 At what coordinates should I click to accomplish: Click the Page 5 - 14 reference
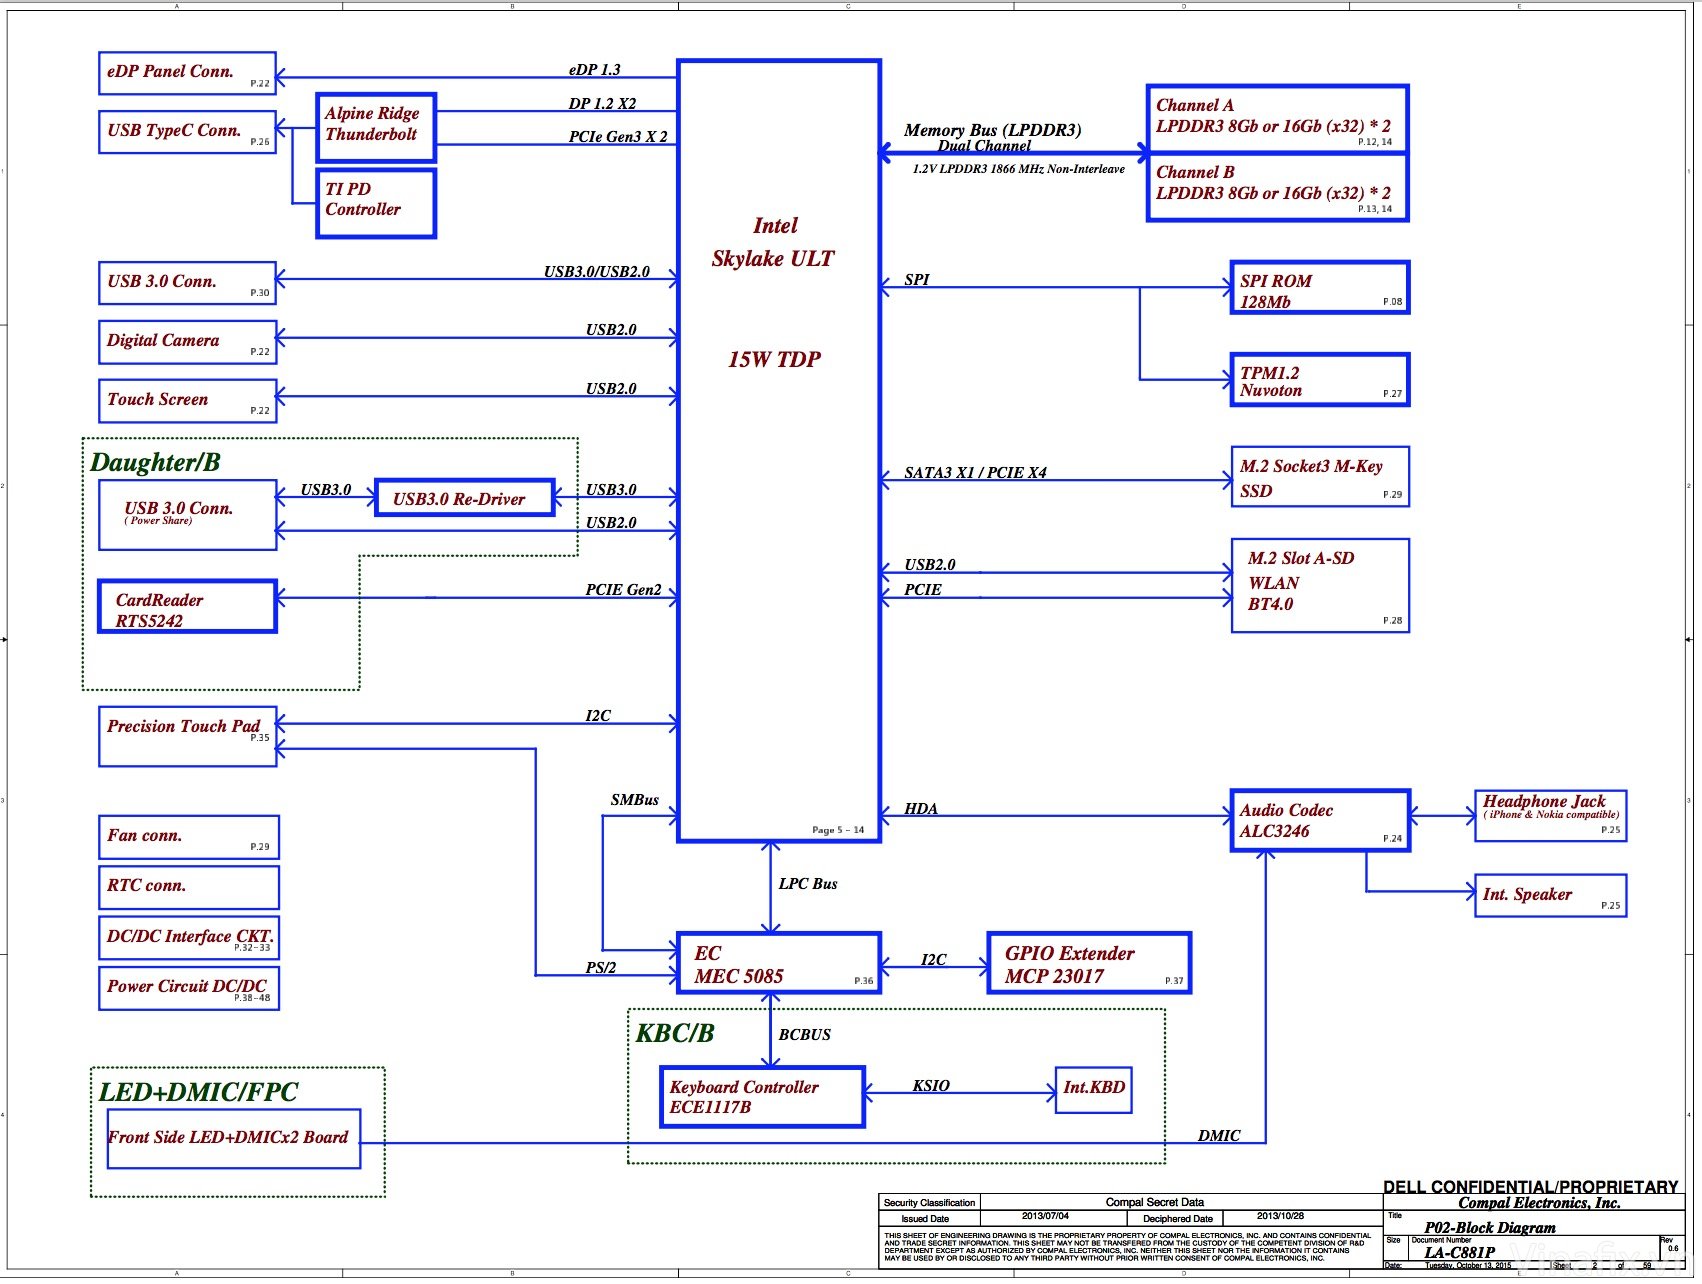coord(838,830)
